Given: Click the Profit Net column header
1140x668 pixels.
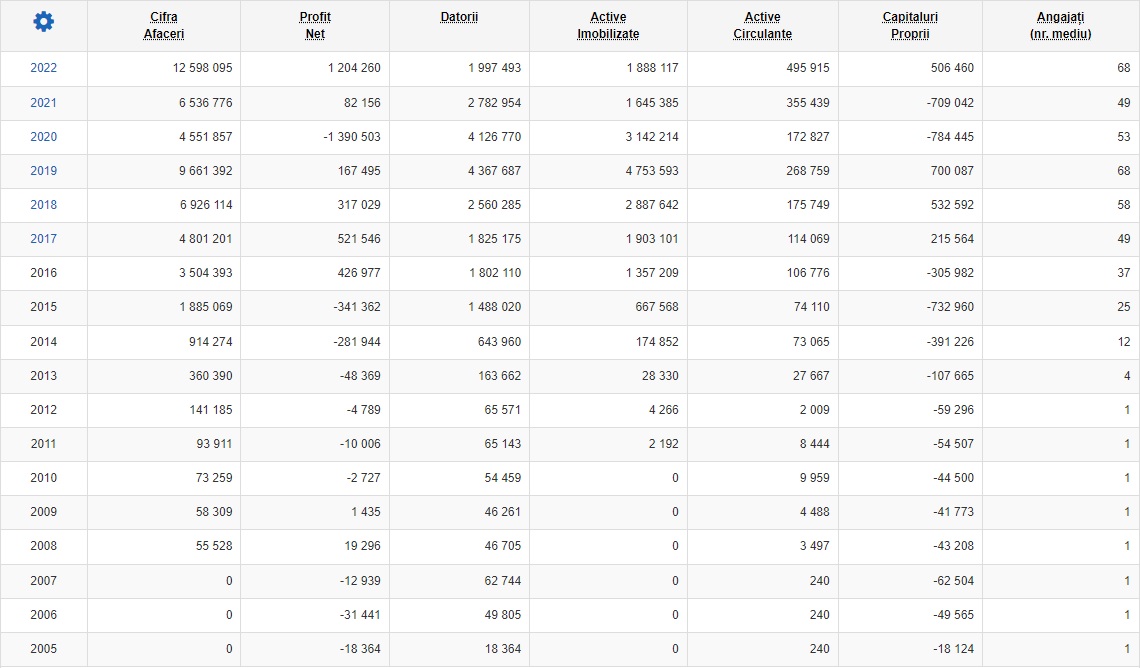Looking at the screenshot, I should [x=315, y=25].
